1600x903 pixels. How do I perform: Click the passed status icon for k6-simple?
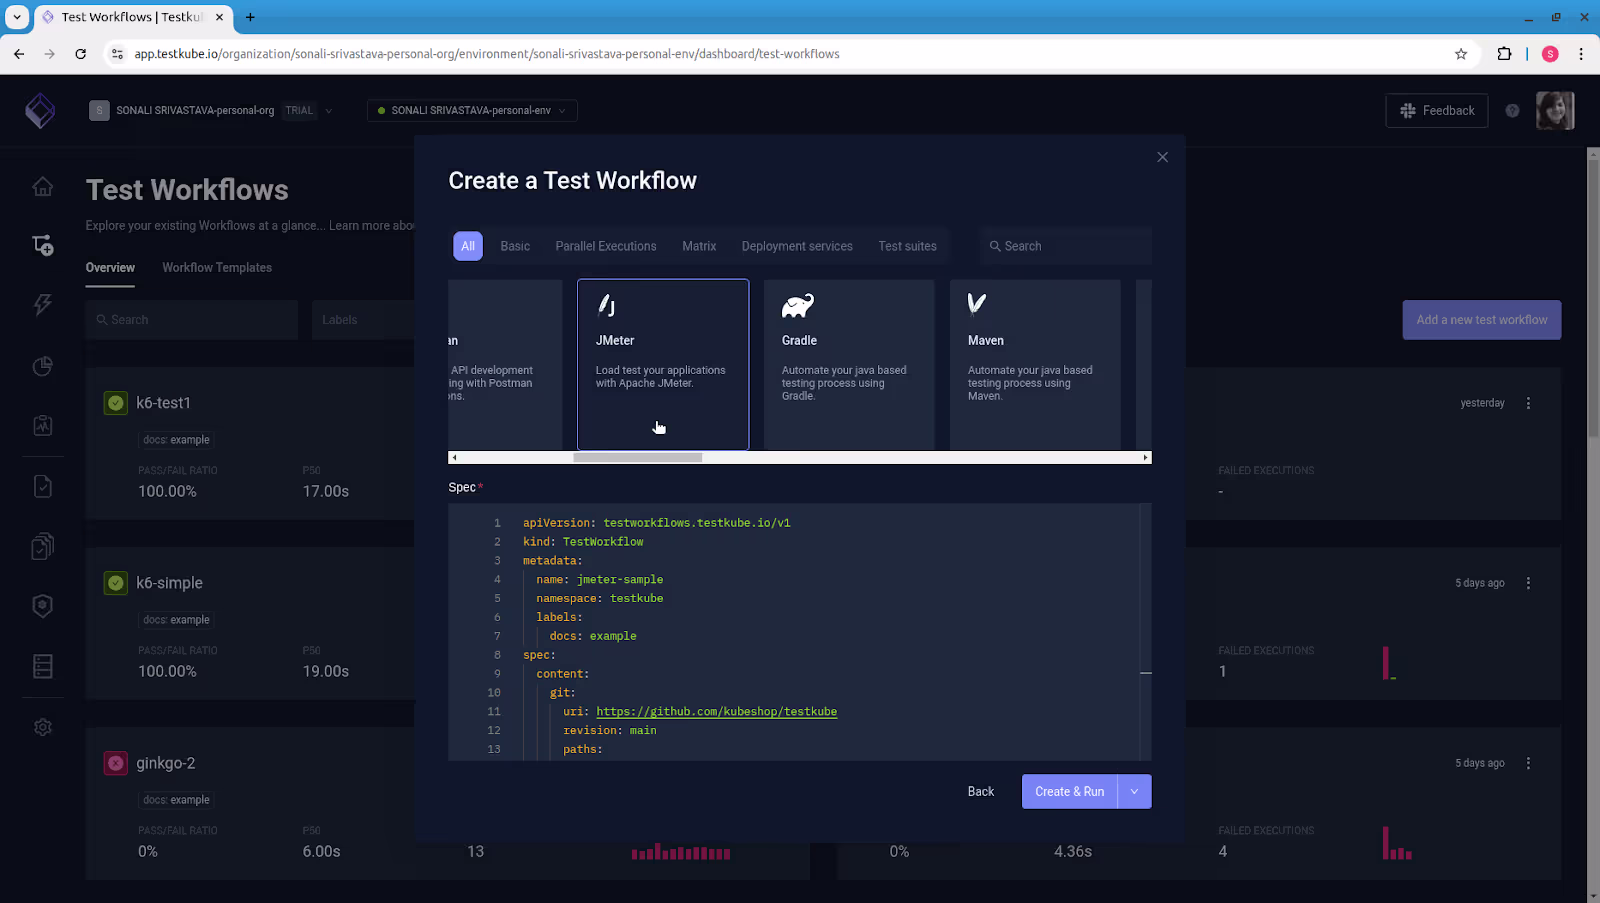[x=116, y=583]
